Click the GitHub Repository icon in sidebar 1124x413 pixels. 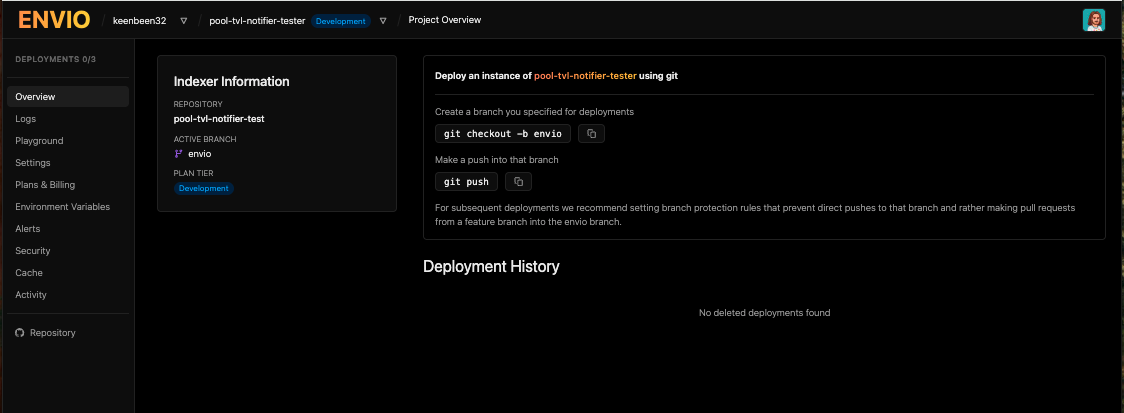tap(19, 333)
